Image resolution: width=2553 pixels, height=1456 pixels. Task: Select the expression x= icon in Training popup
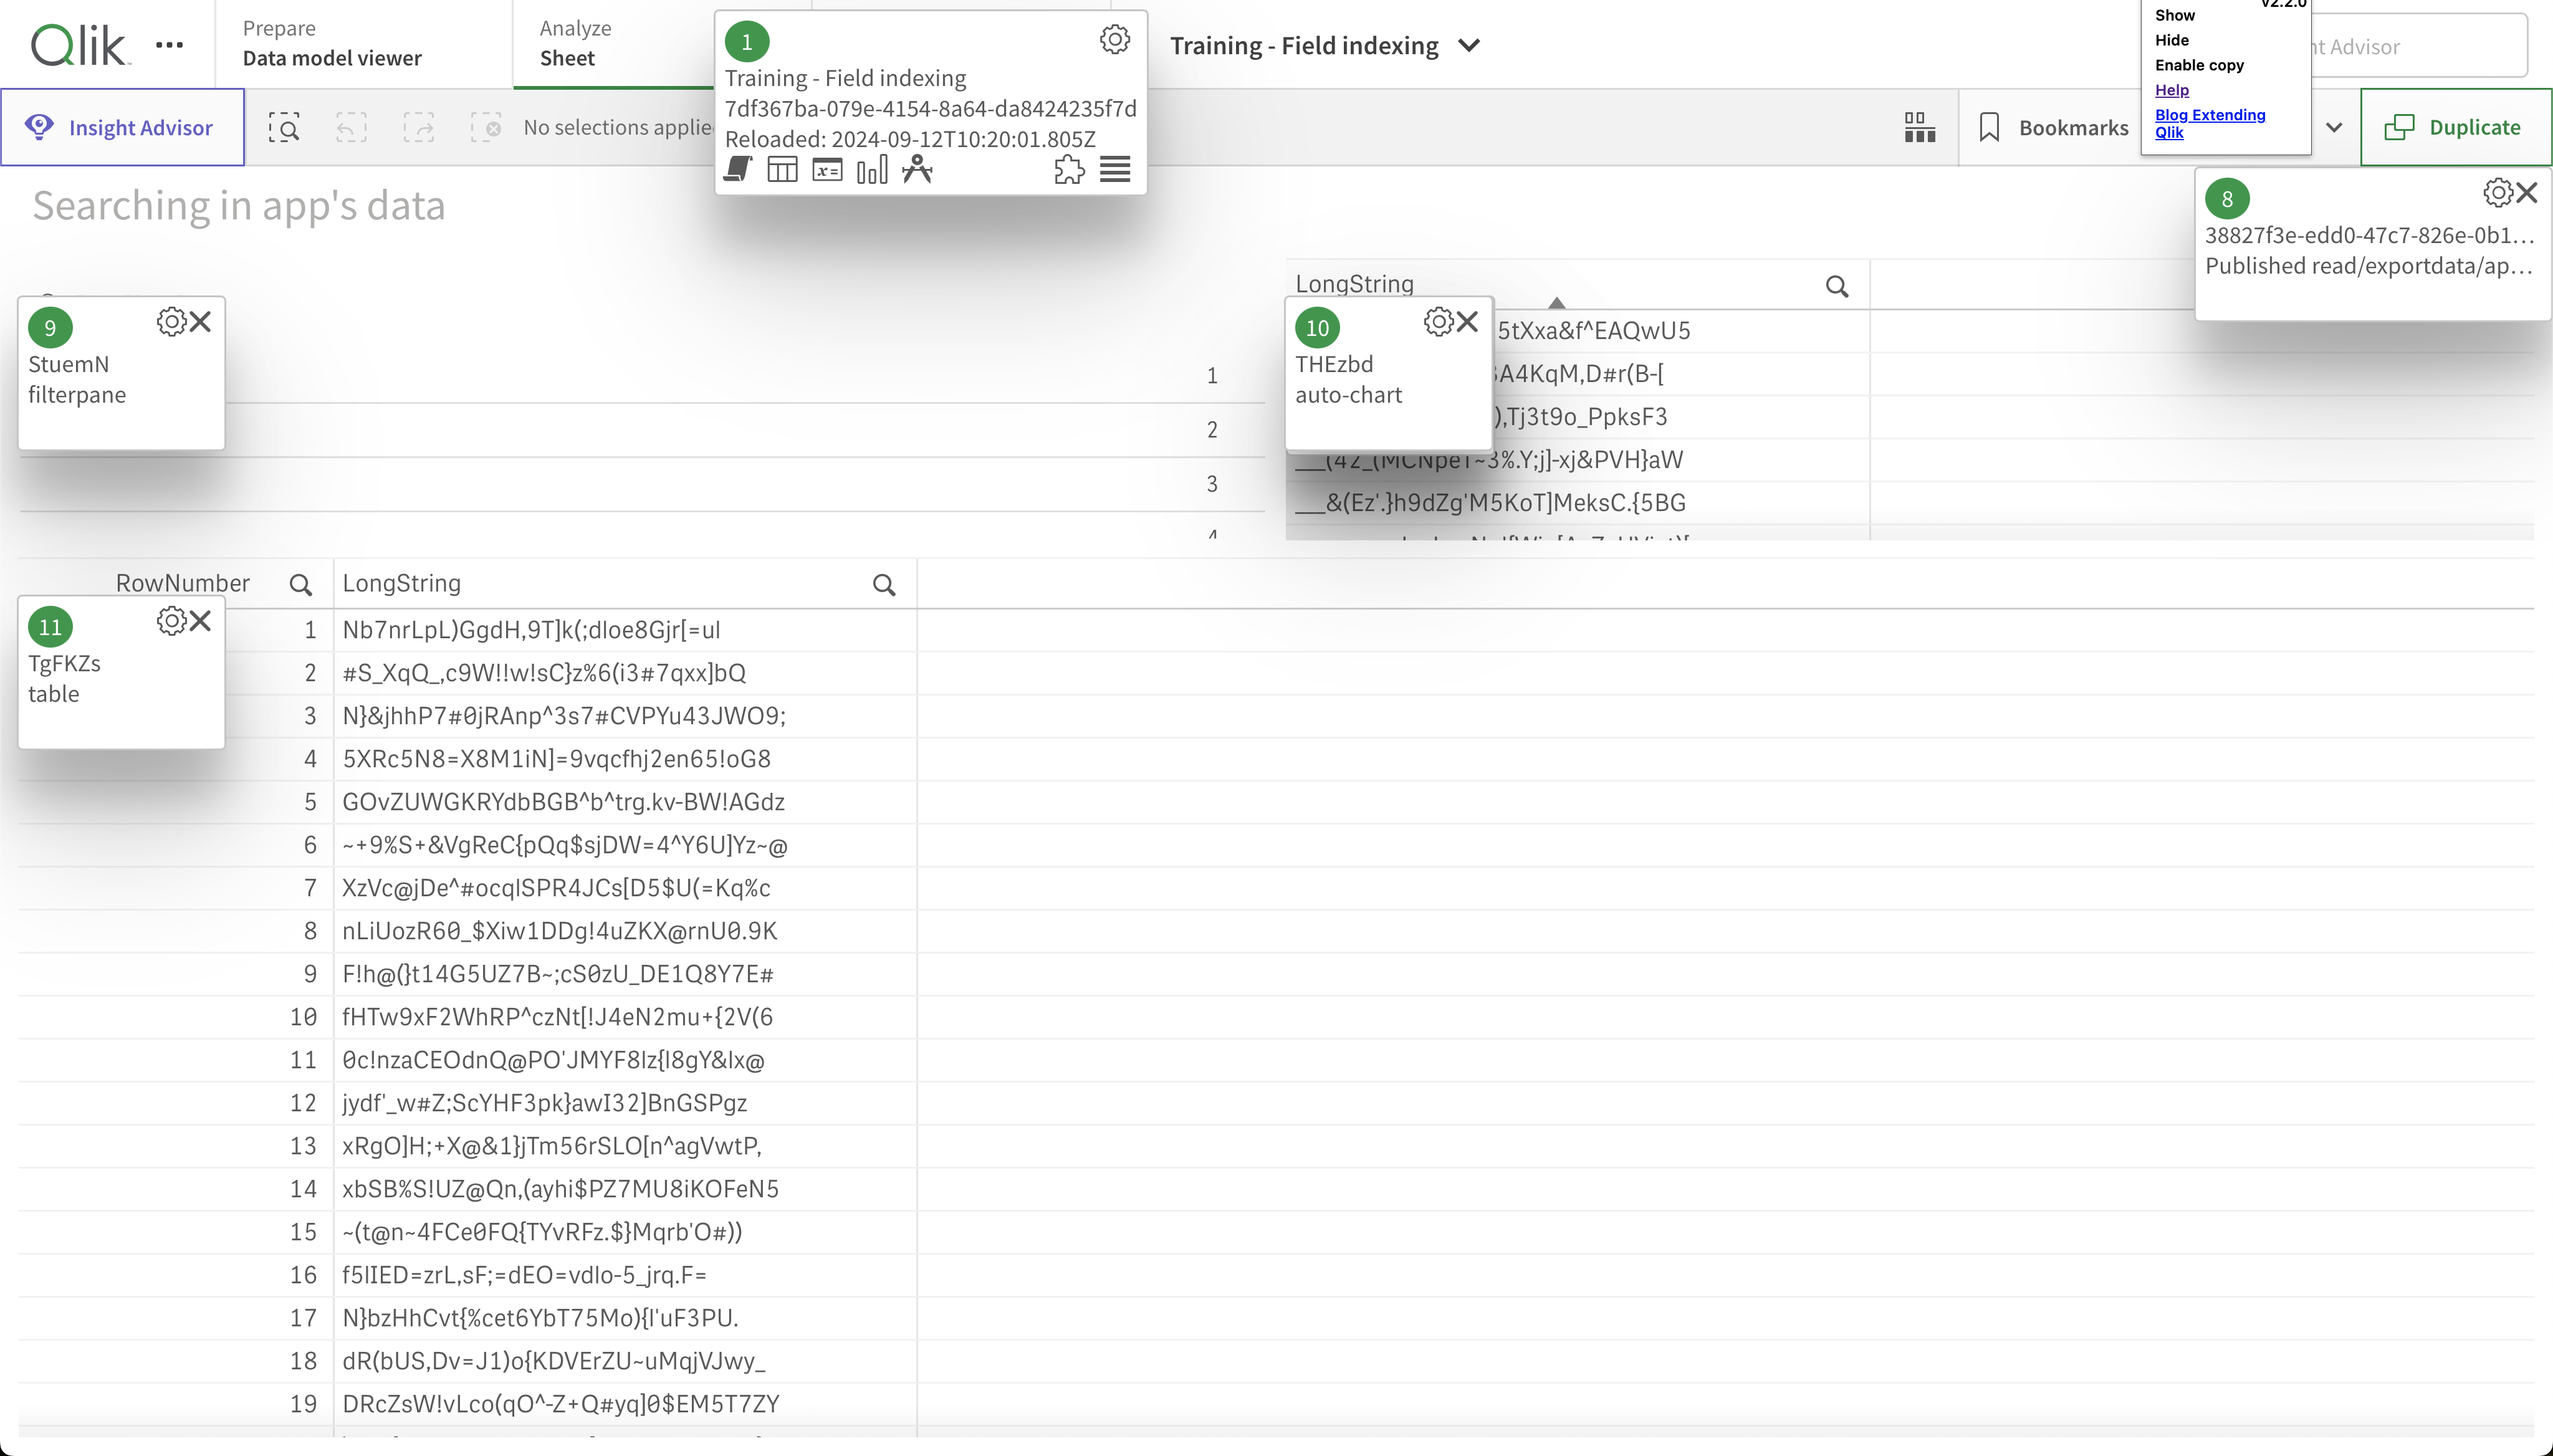coord(826,170)
